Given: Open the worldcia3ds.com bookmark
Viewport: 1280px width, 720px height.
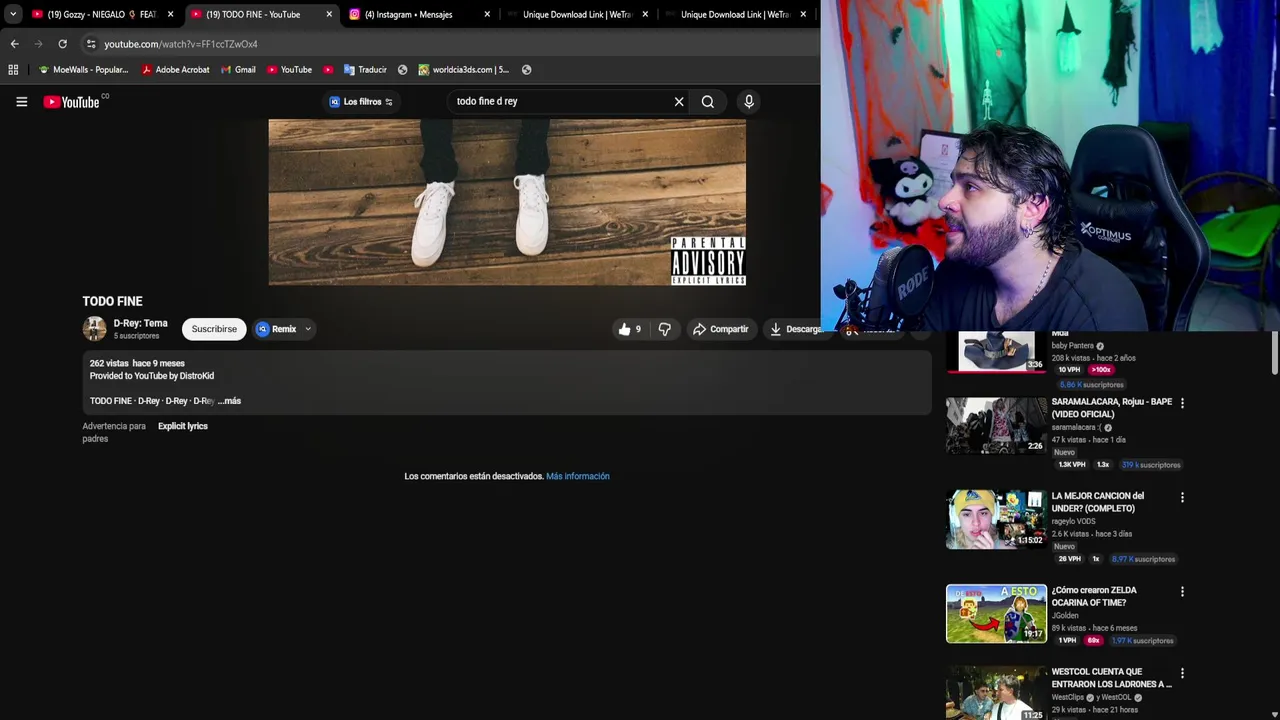Looking at the screenshot, I should click(464, 70).
